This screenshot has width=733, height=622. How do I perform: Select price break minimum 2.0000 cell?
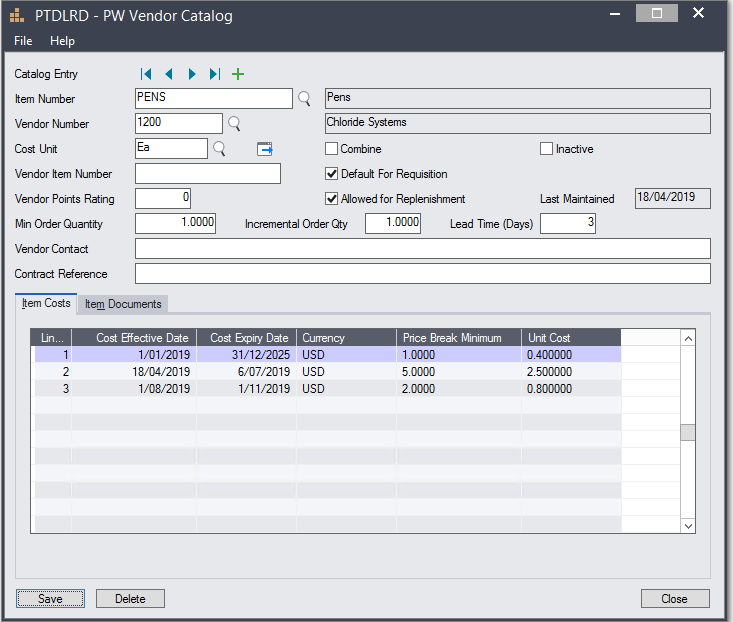pyautogui.click(x=460, y=389)
